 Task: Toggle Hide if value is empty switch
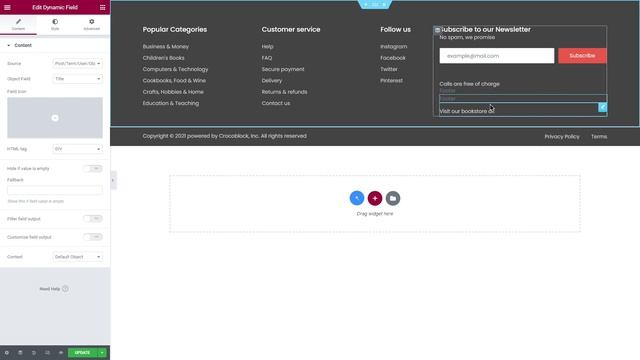coord(93,168)
